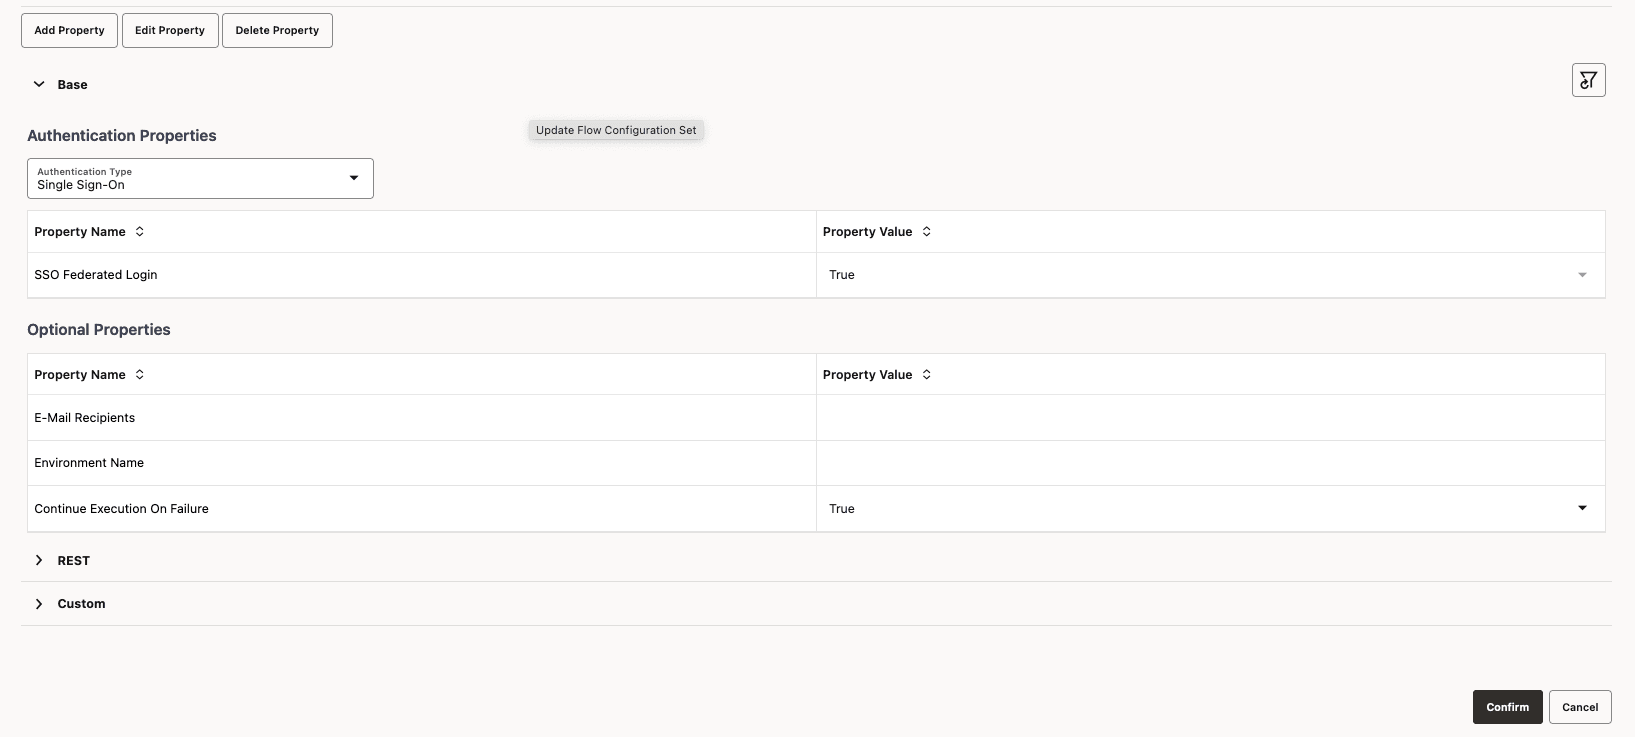Image resolution: width=1635 pixels, height=737 pixels.
Task: Sort Authentication Properties by Property Name
Action: click(140, 232)
